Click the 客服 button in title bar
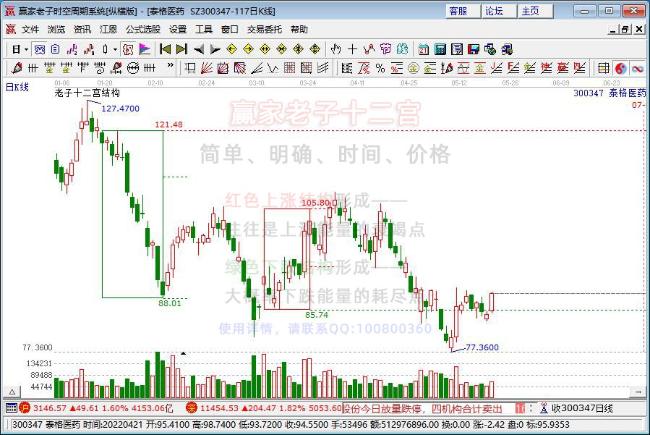 click(463, 11)
